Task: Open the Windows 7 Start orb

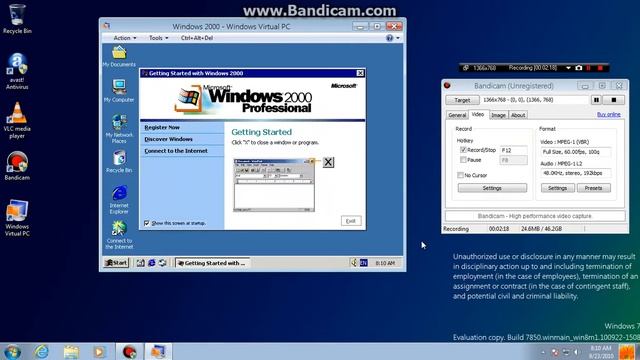Action: click(x=12, y=351)
